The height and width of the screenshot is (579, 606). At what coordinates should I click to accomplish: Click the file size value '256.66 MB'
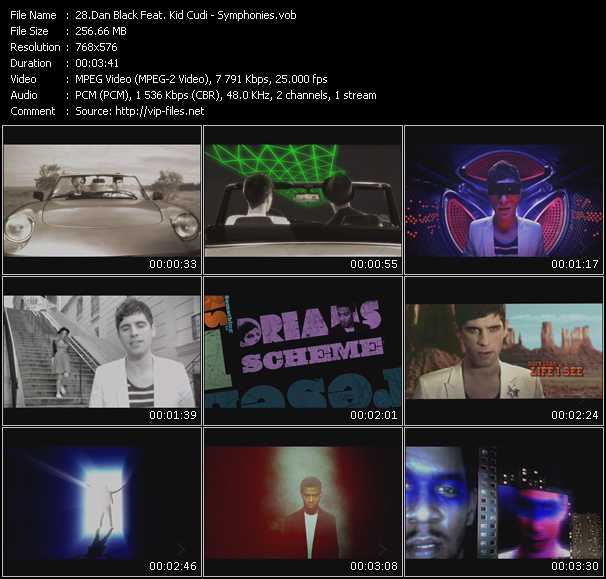101,31
